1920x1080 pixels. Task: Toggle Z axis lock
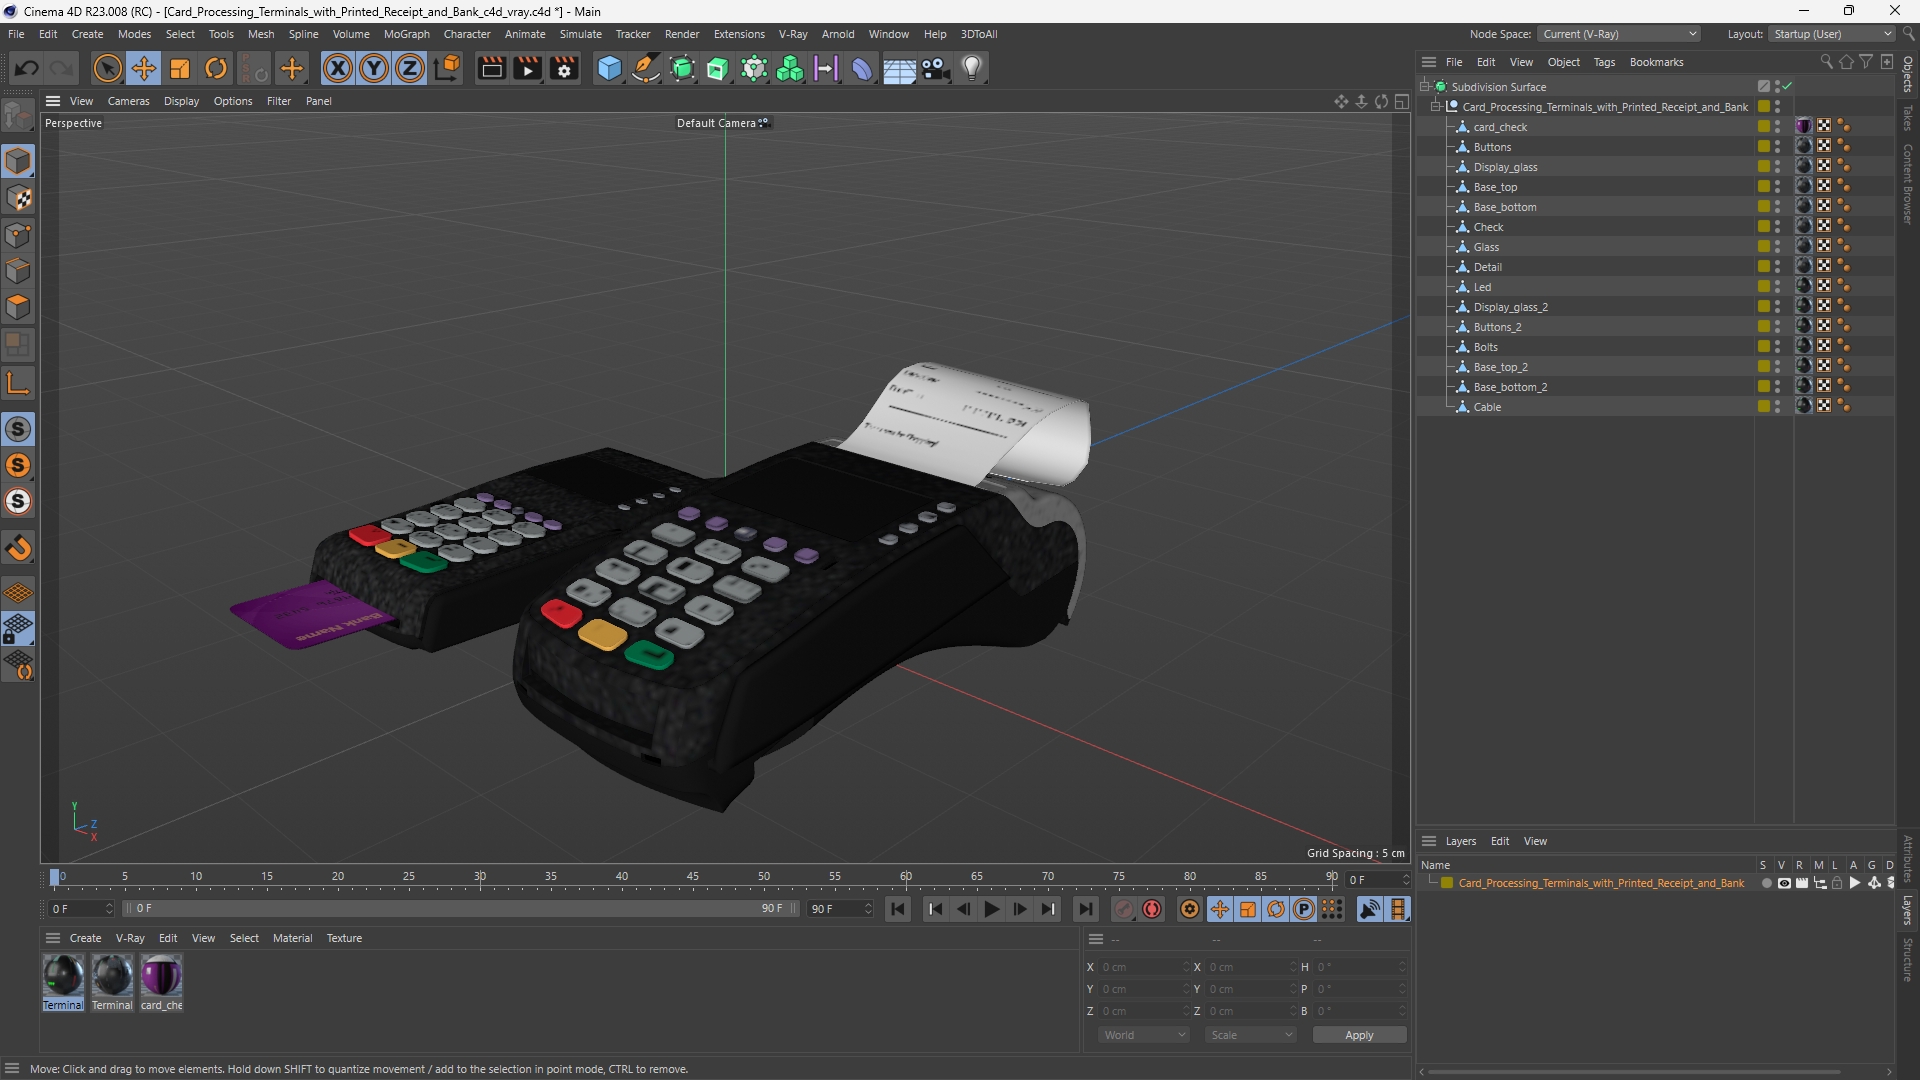pos(409,69)
